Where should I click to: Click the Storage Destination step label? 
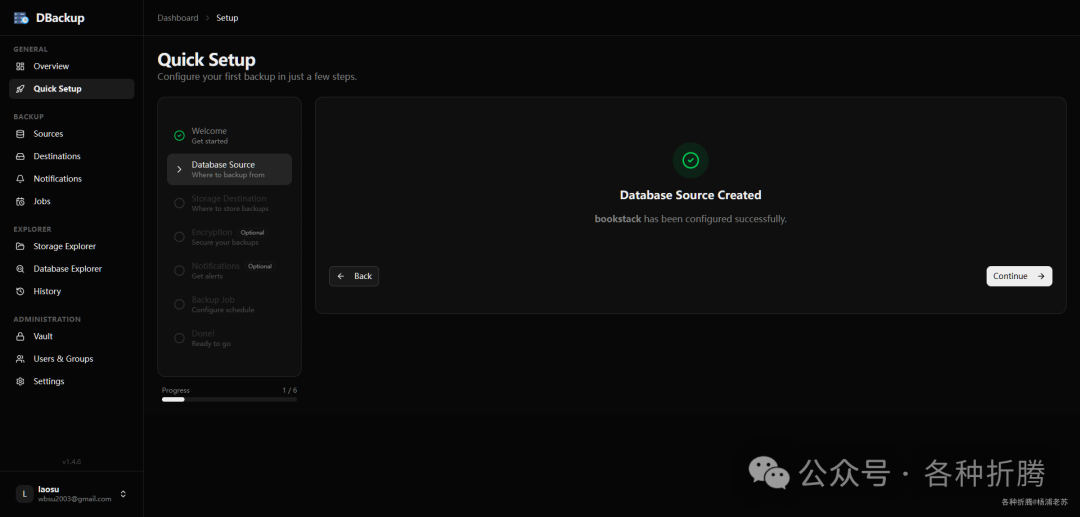point(229,198)
